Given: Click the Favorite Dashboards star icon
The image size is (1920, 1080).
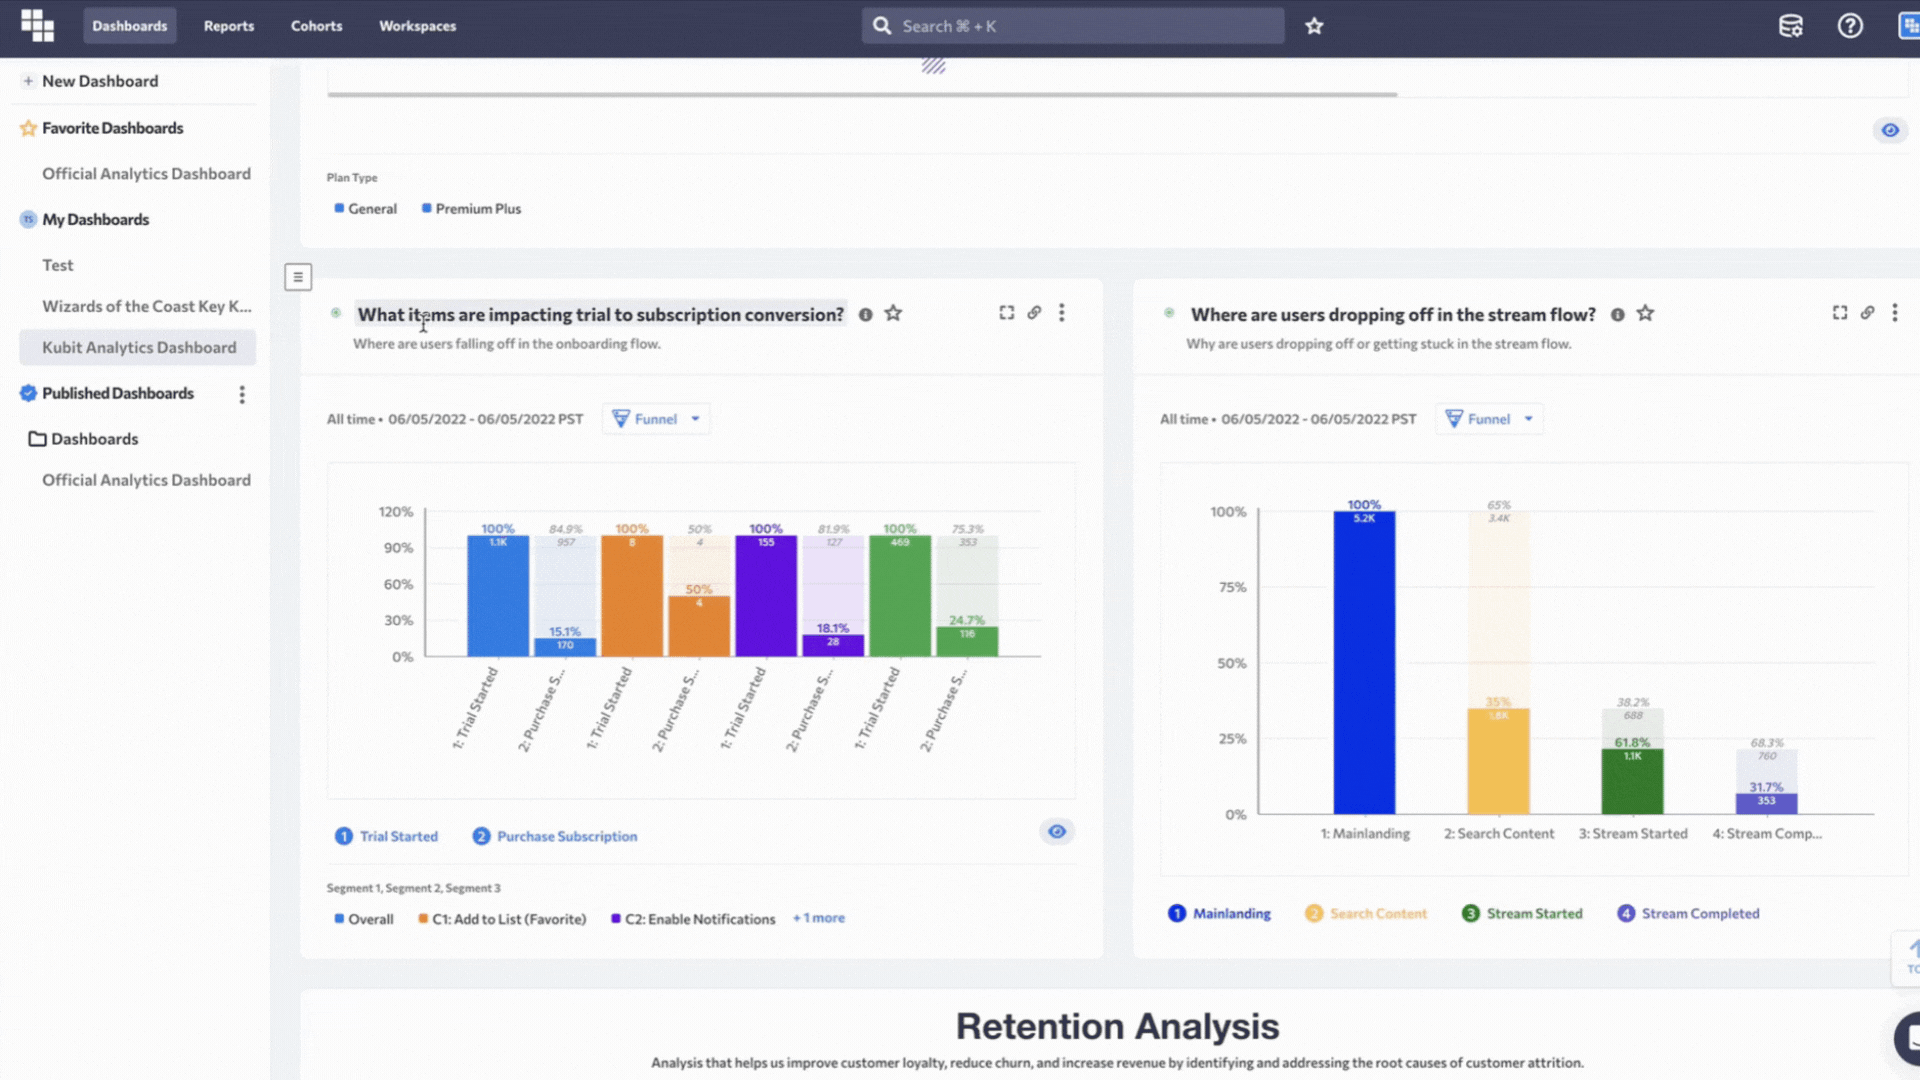Looking at the screenshot, I should [x=28, y=128].
